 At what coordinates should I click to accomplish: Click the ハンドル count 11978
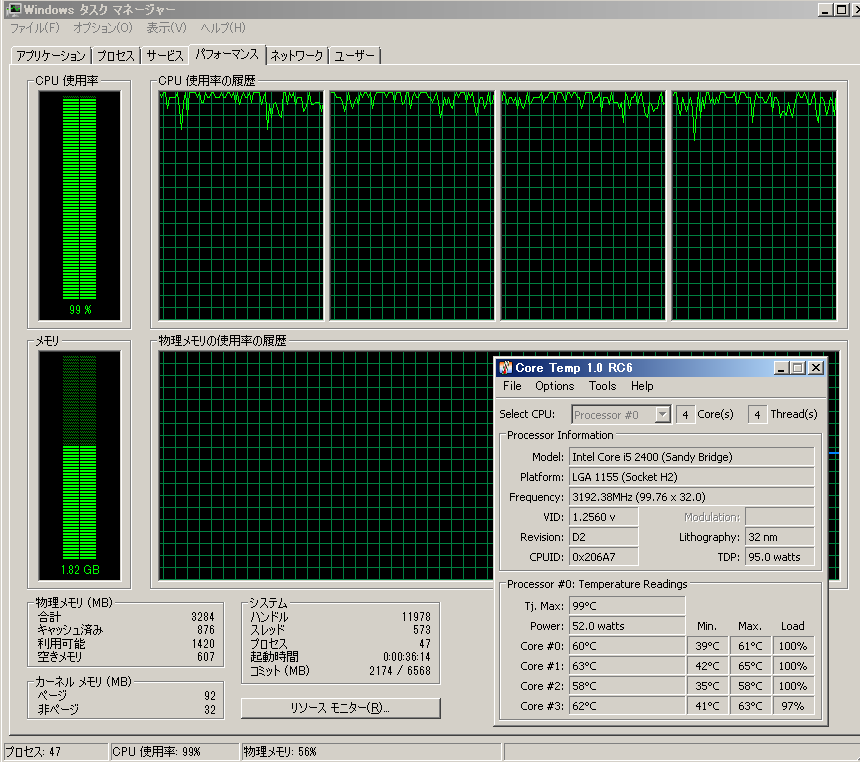click(416, 617)
